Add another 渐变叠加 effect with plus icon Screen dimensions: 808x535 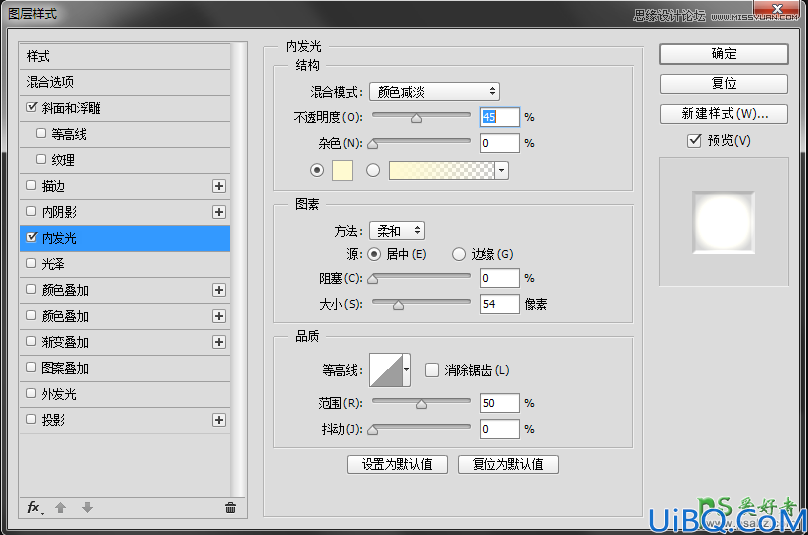(219, 342)
